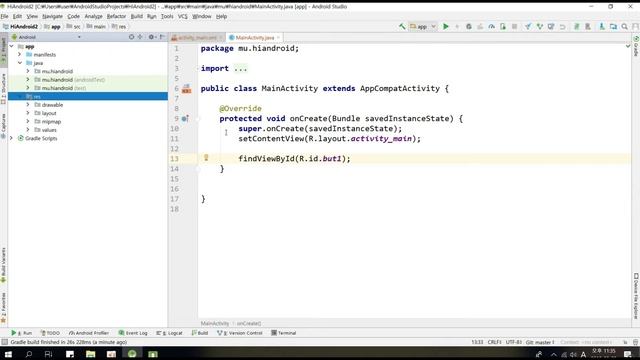The width and height of the screenshot is (640, 360).
Task: Collapse the java folder
Action: click(x=20, y=63)
